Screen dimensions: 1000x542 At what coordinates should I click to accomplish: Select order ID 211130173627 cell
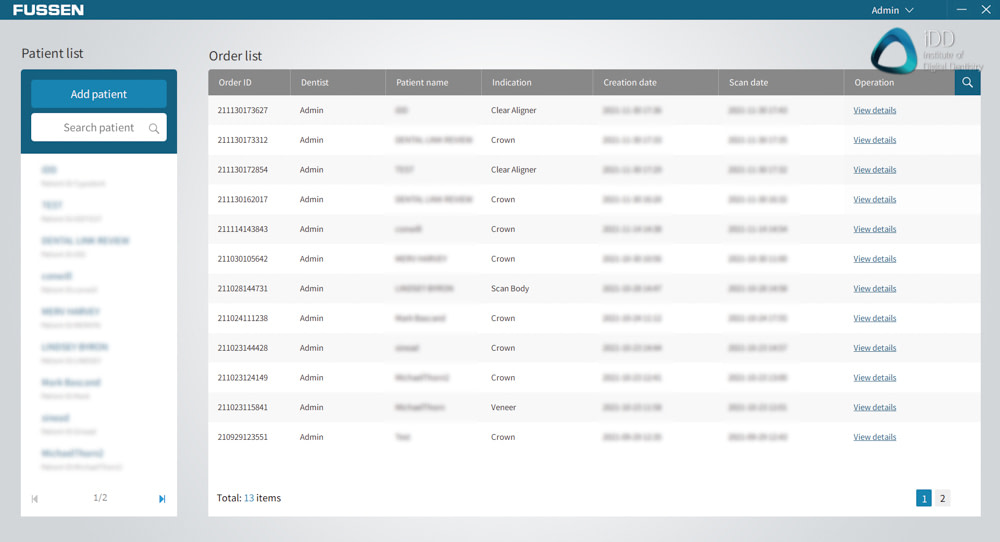click(242, 110)
